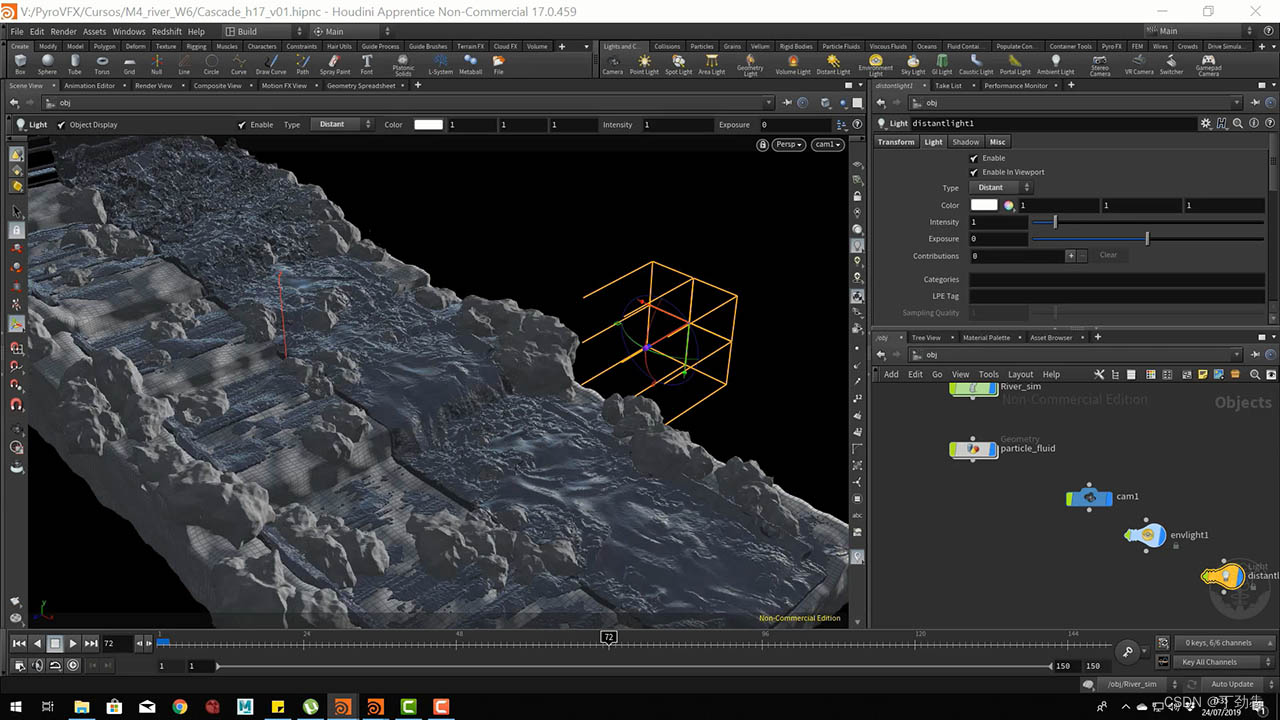
Task: Open the Type Distant dropdown in parameters
Action: pos(1000,188)
